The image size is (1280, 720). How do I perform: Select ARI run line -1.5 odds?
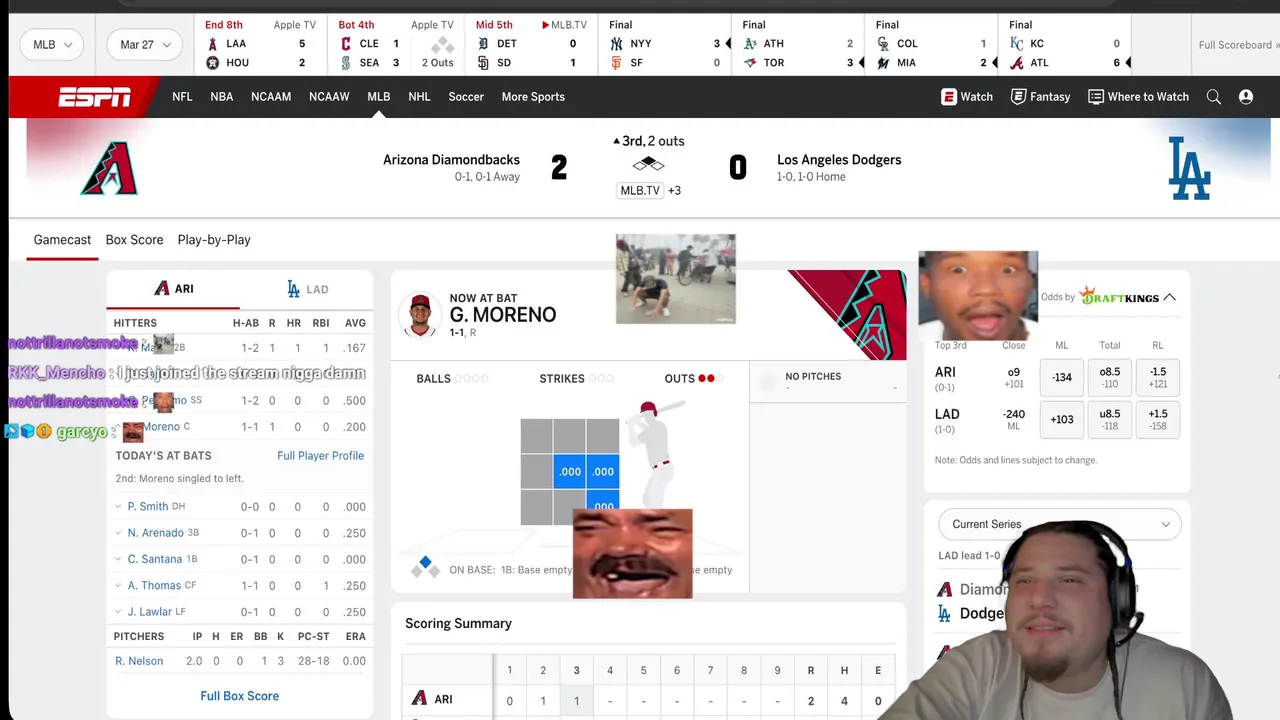(1158, 378)
